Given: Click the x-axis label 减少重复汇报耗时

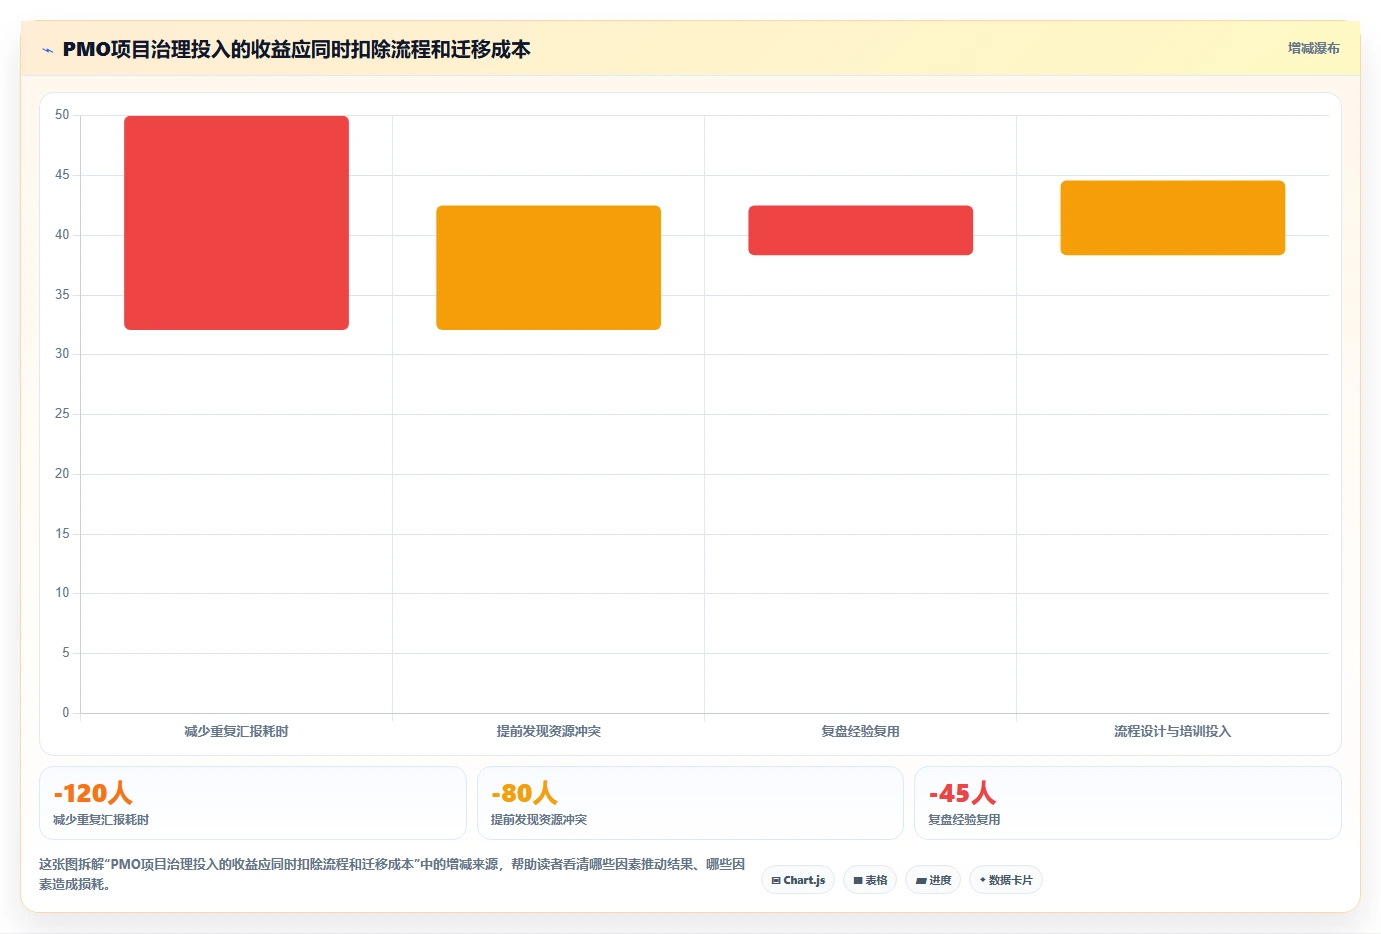Looking at the screenshot, I should [236, 731].
